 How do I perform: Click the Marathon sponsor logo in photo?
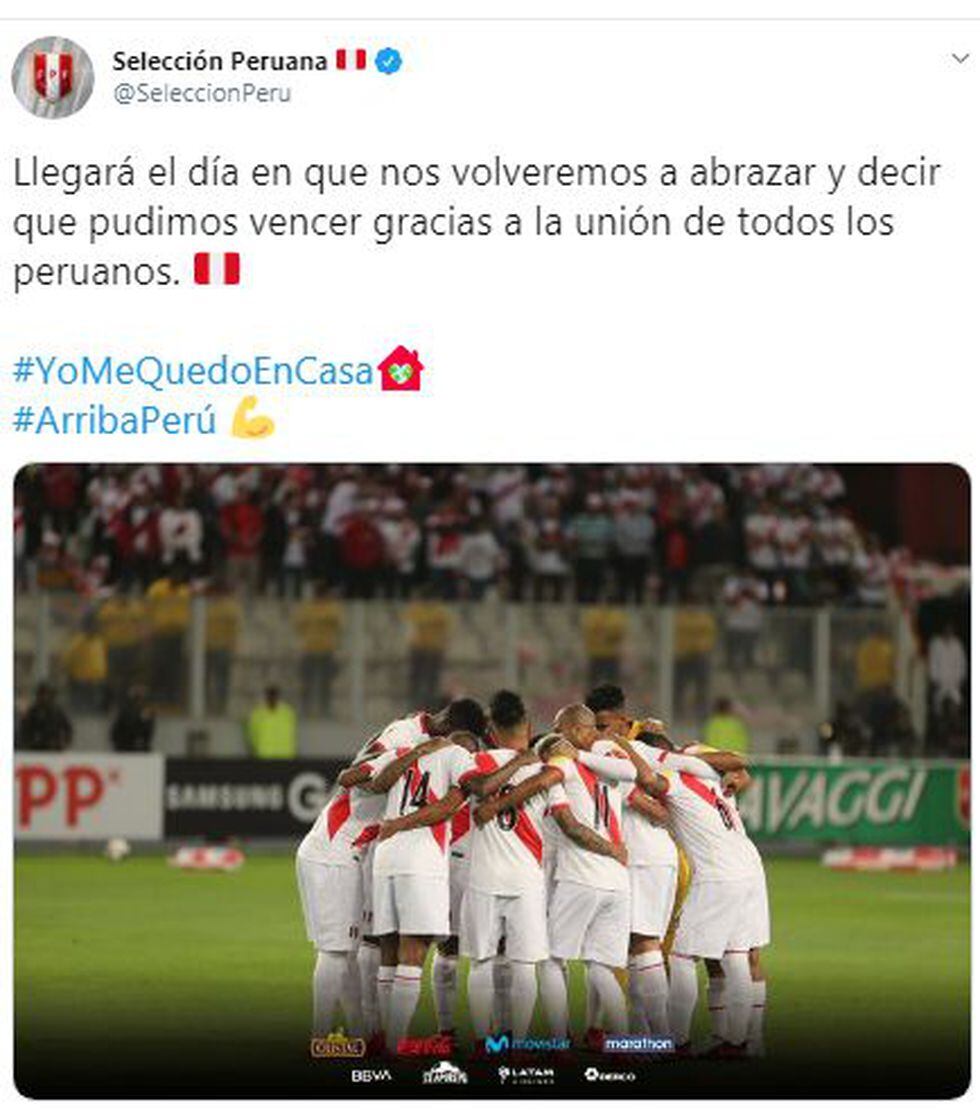[x=638, y=1044]
